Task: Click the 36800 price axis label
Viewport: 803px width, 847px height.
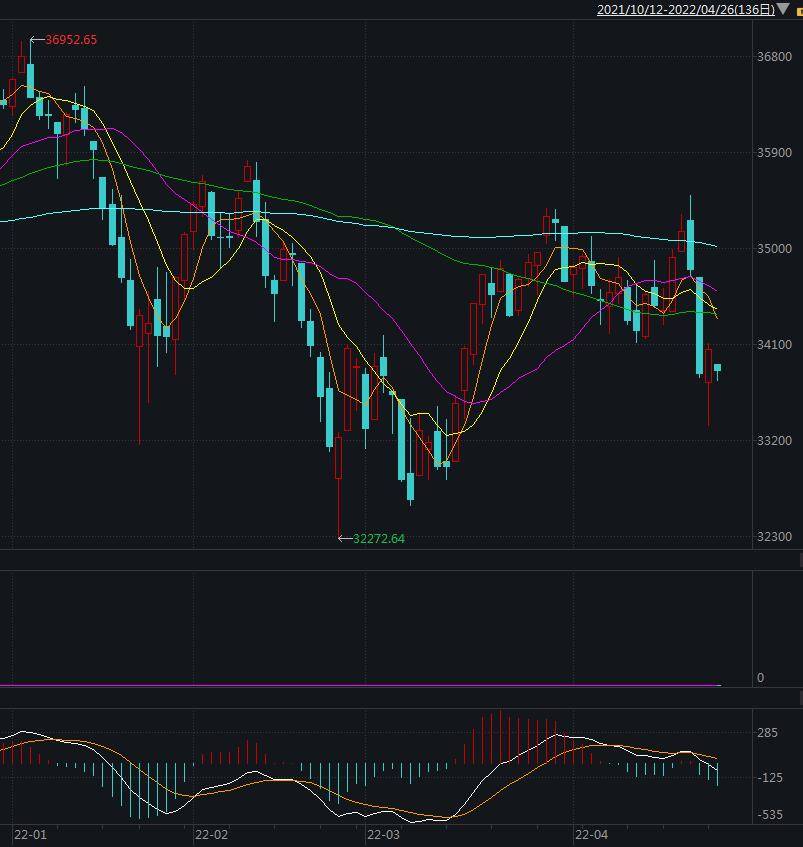Action: (774, 58)
